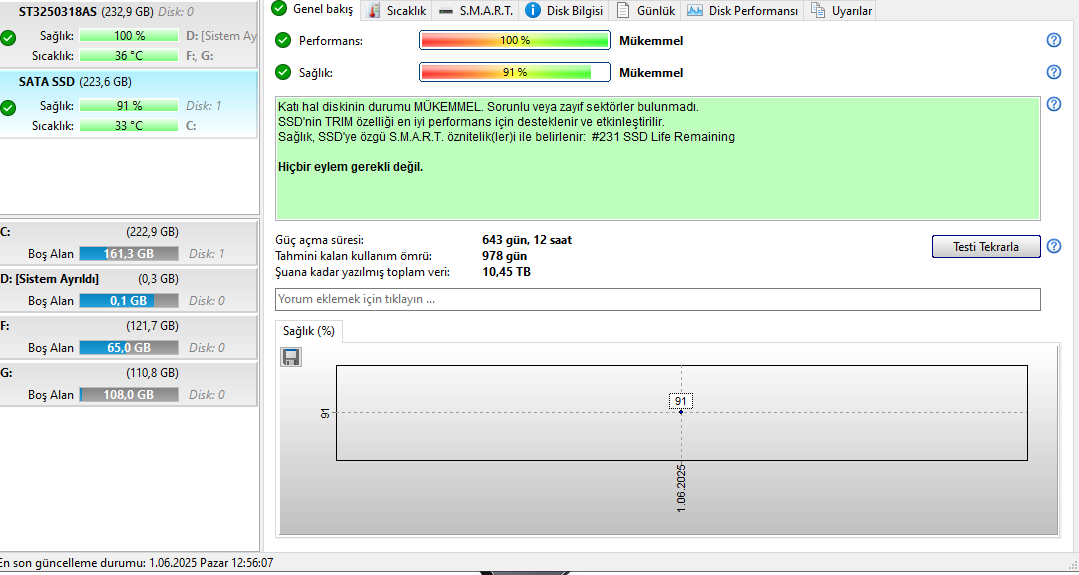Click the 978 gün remaining life value
Image resolution: width=1079 pixels, height=575 pixels.
tap(505, 257)
